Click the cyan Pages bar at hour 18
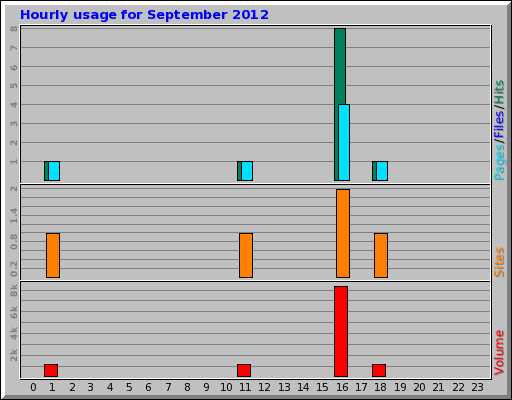The width and height of the screenshot is (512, 400). [382, 171]
